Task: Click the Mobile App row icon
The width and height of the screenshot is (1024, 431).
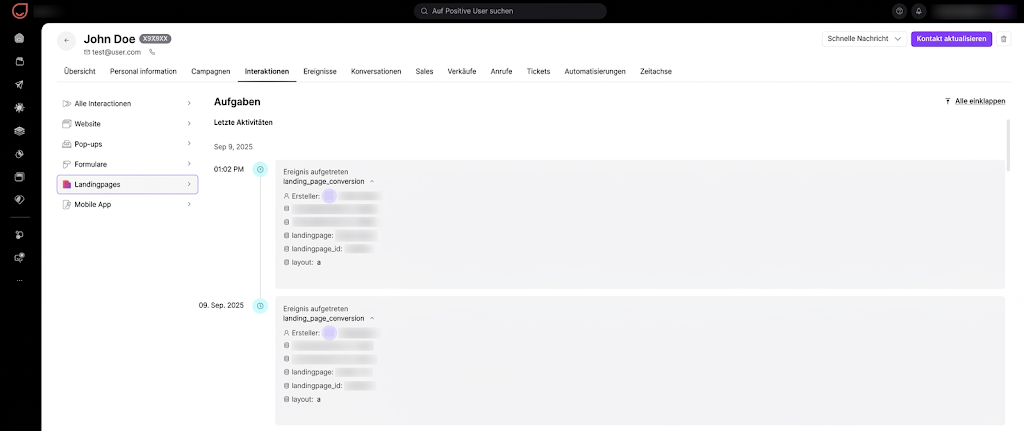Action: [67, 204]
